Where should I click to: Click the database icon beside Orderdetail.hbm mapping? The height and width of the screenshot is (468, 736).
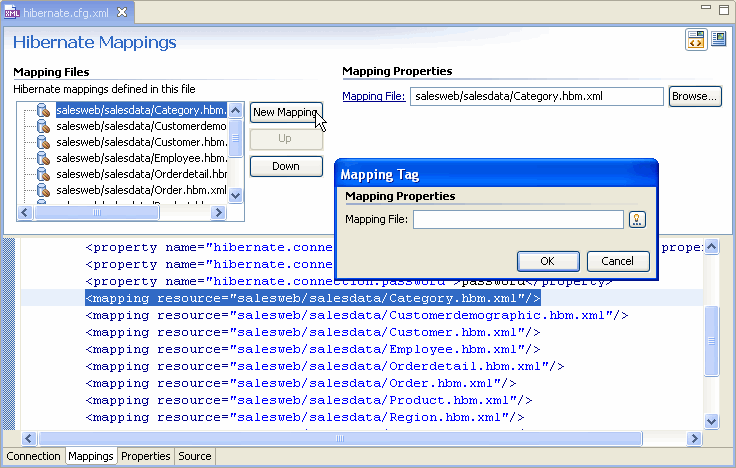(43, 174)
